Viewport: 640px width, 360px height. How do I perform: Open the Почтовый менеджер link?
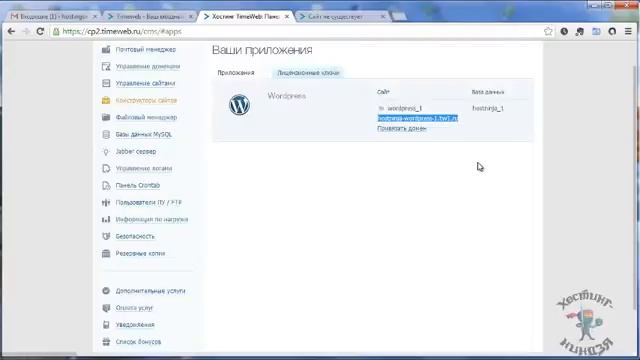(x=146, y=49)
